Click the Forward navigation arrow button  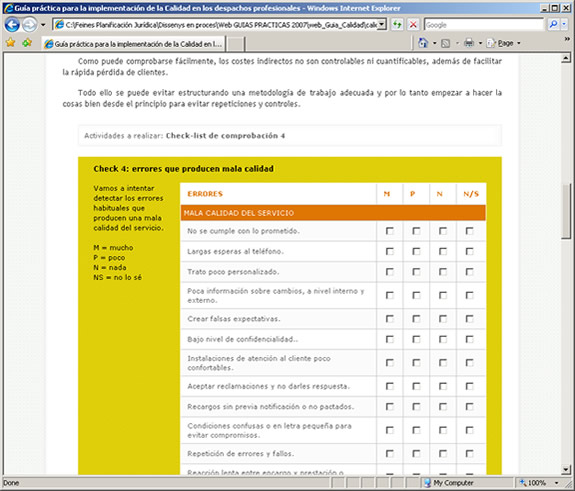pos(30,25)
